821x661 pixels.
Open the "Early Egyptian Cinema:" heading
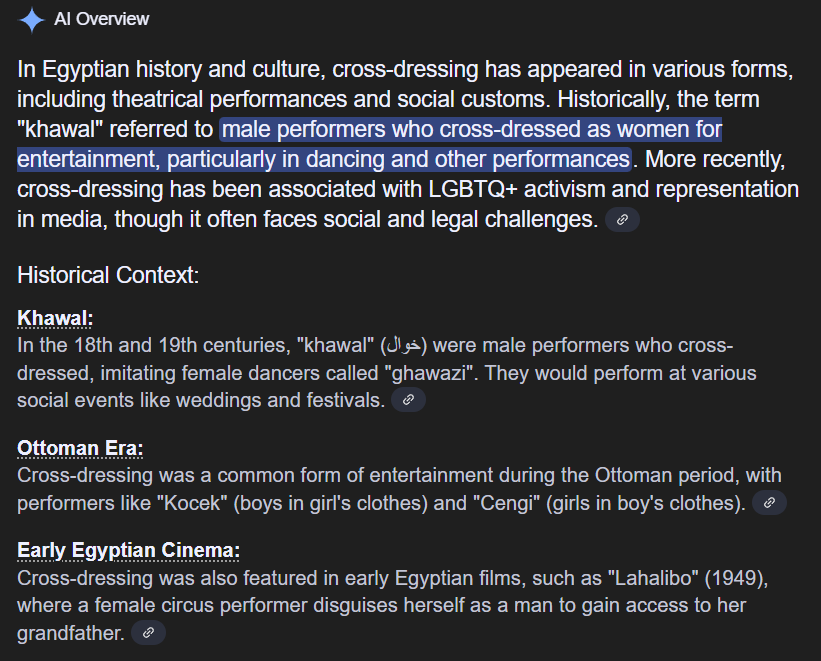point(128,551)
